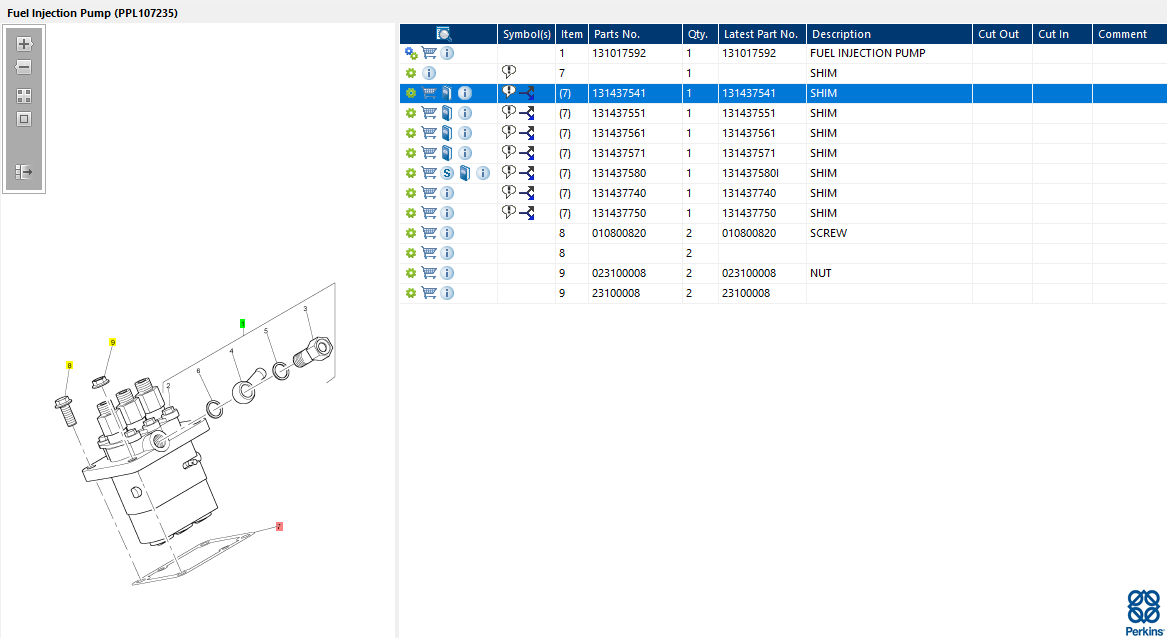Show info for blank item 8 row
1167x638 pixels.
447,253
